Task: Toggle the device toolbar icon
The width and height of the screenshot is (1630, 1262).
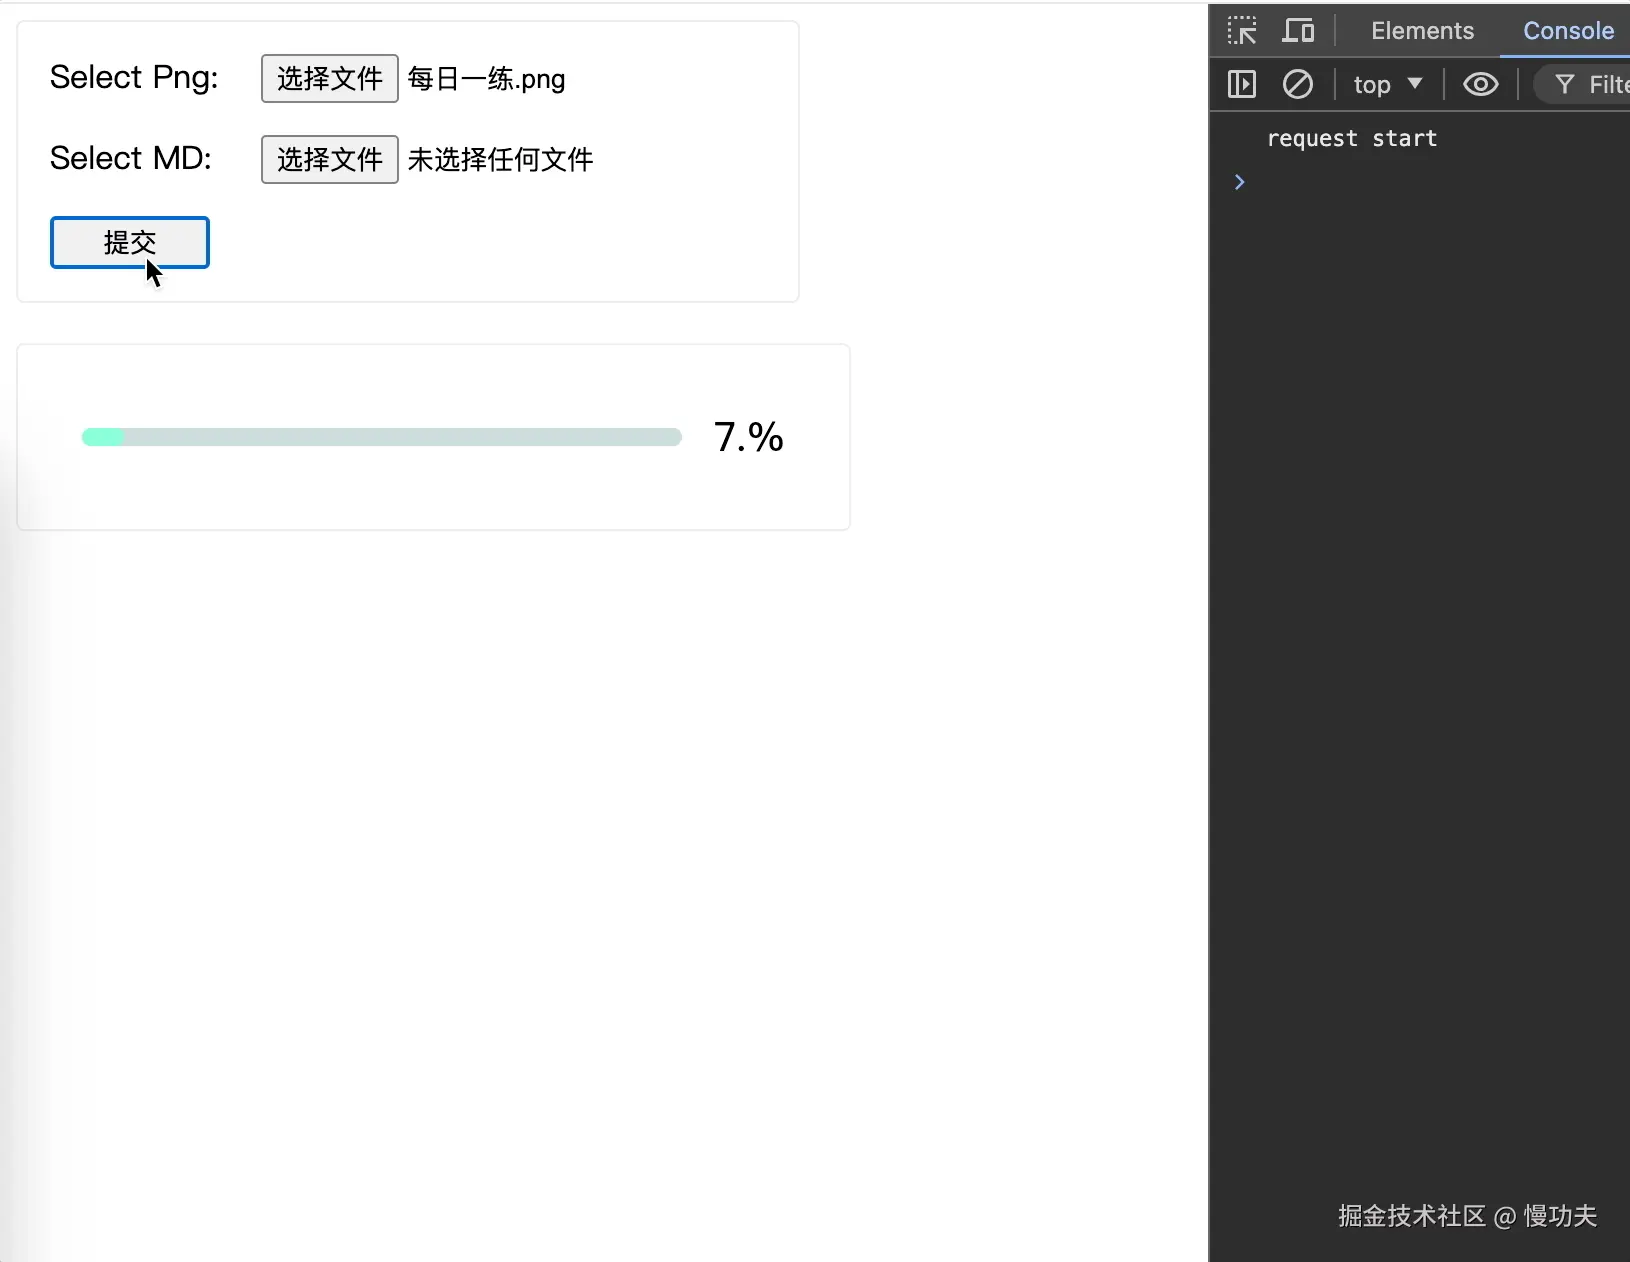Action: coord(1298,31)
